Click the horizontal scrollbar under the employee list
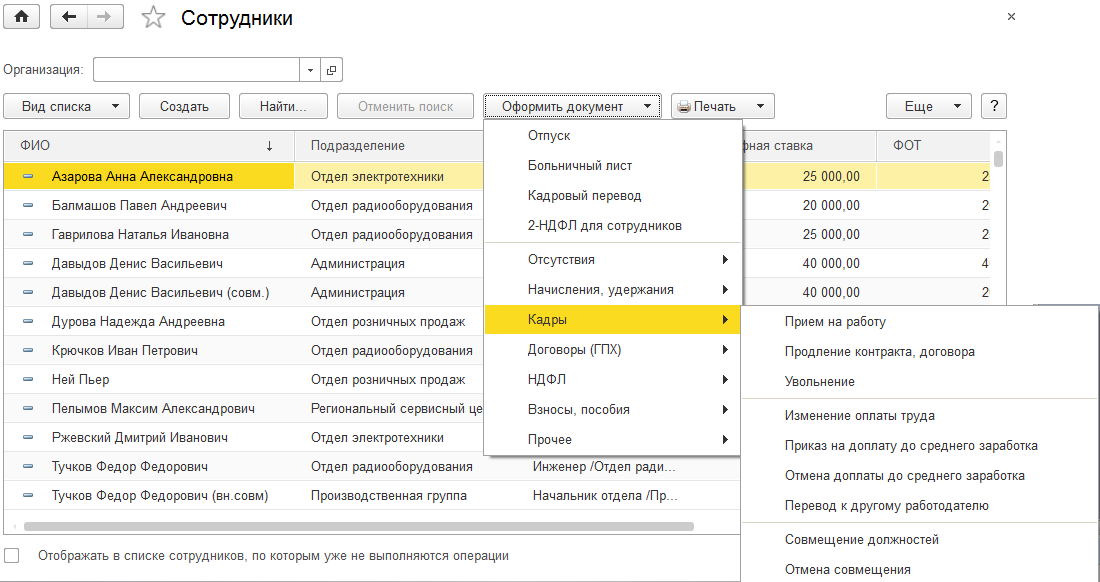 [x=358, y=525]
